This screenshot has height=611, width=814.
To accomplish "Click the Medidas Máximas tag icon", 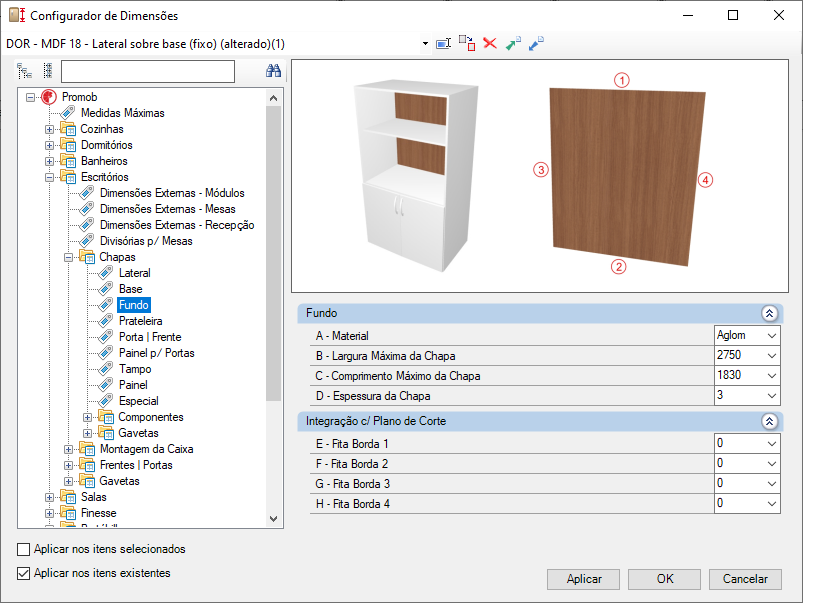I will [67, 113].
